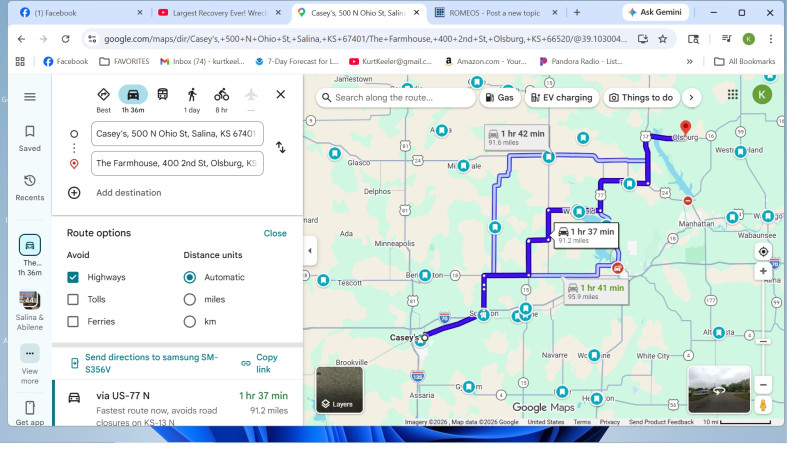
Task: Edit the Casey's starting point field
Action: [x=177, y=134]
